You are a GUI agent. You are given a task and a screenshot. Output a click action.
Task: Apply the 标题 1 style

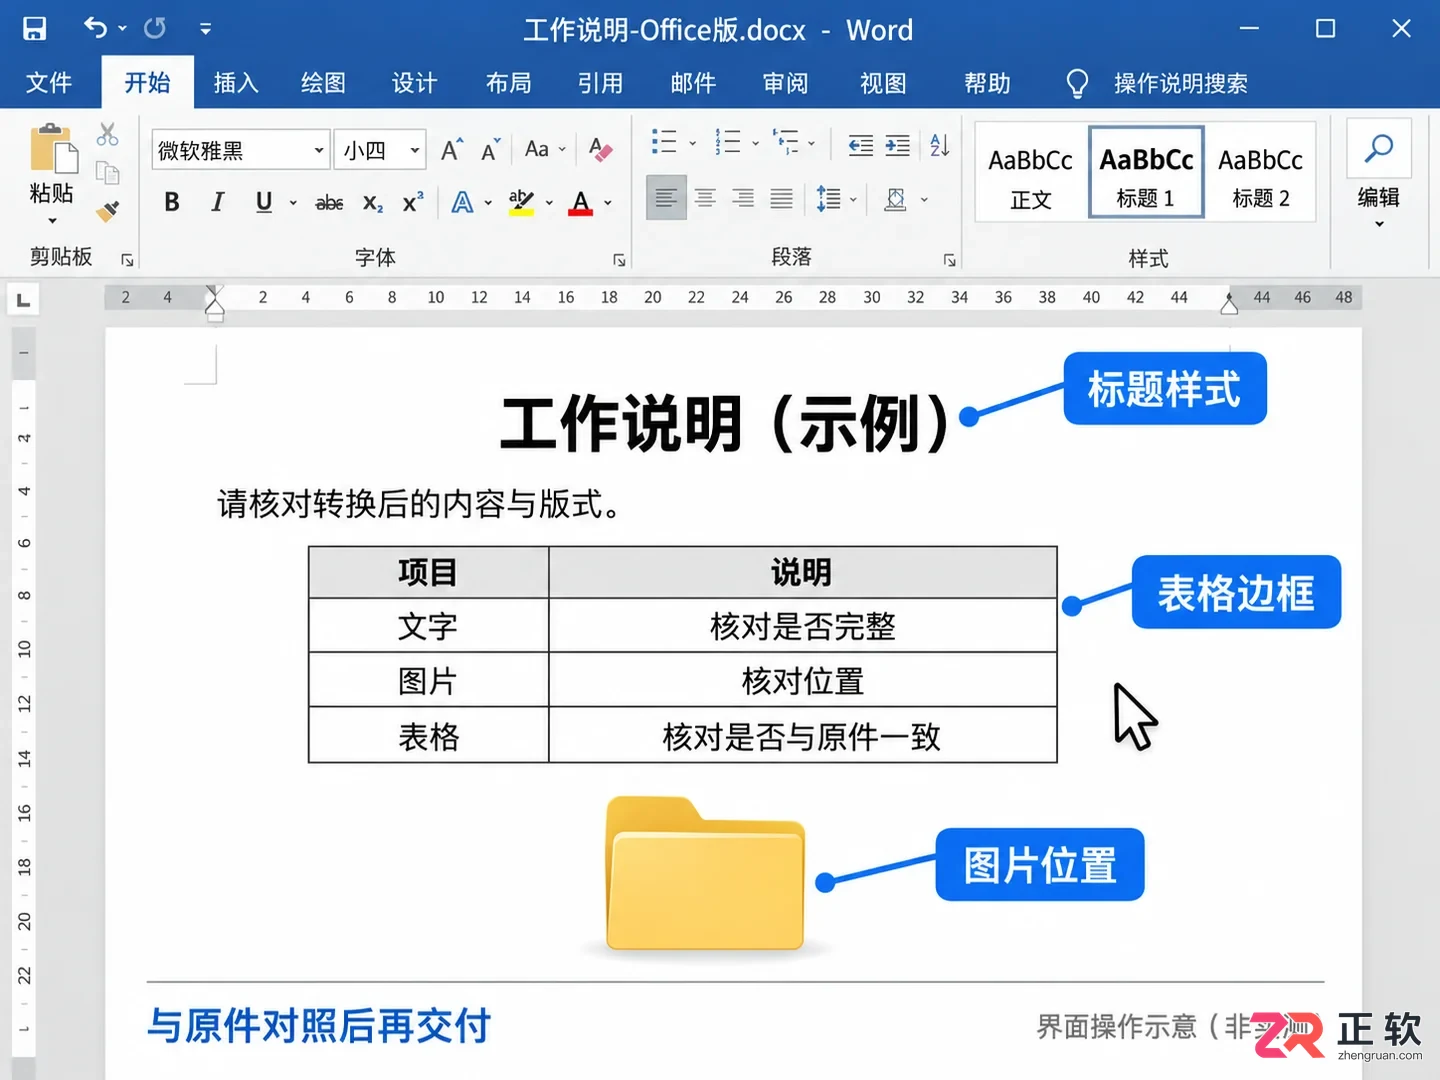(1146, 172)
